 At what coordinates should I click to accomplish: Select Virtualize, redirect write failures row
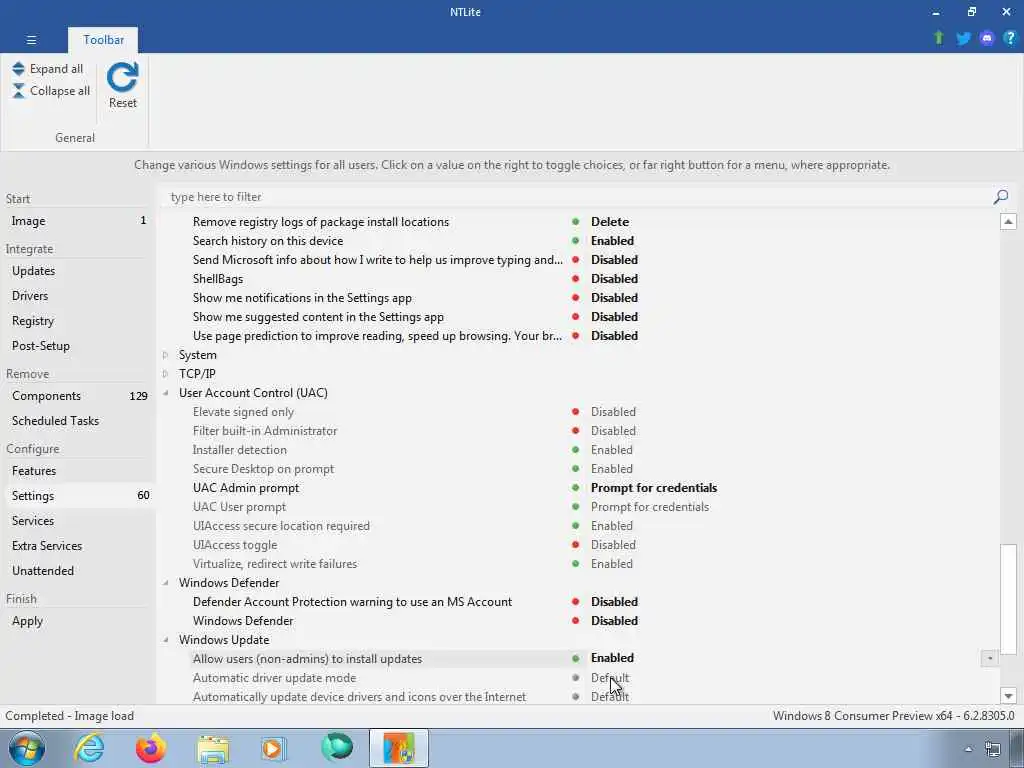click(x=578, y=564)
